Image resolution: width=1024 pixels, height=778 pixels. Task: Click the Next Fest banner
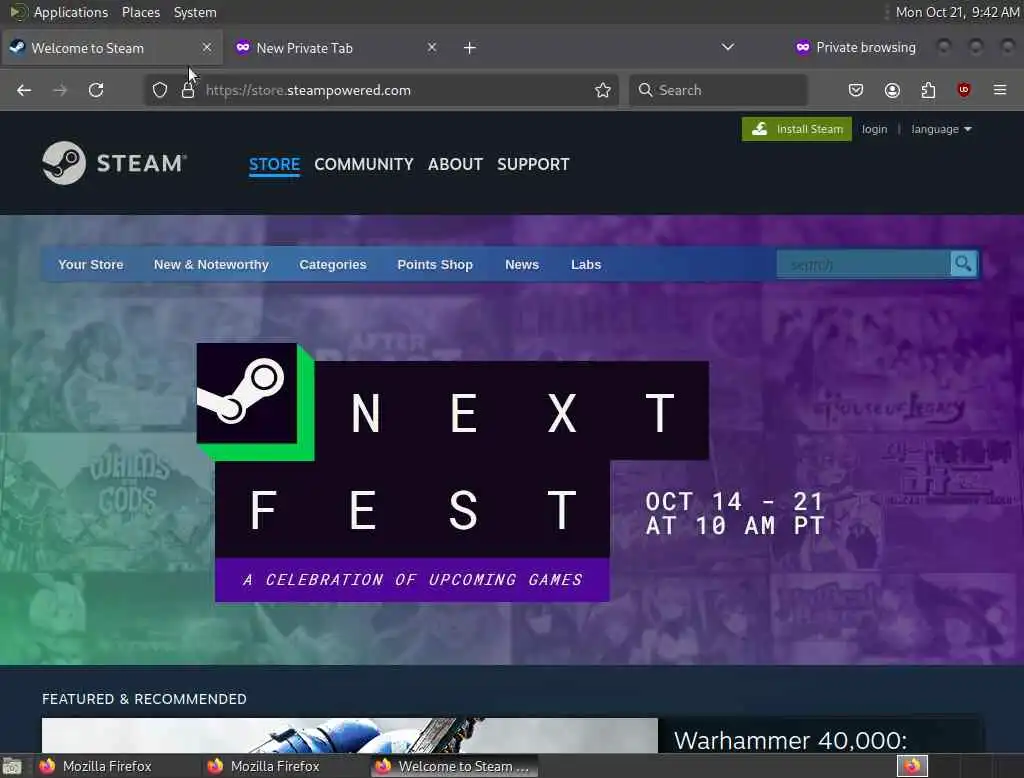click(x=512, y=473)
